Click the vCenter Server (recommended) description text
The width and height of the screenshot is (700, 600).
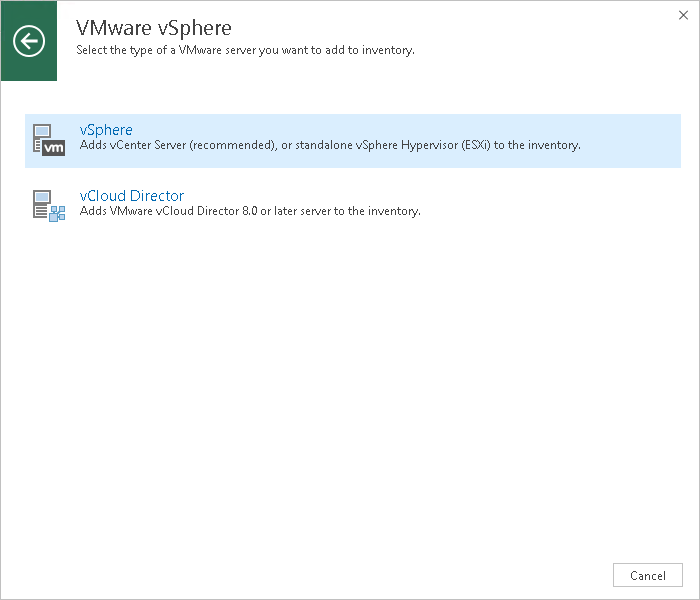[330, 145]
